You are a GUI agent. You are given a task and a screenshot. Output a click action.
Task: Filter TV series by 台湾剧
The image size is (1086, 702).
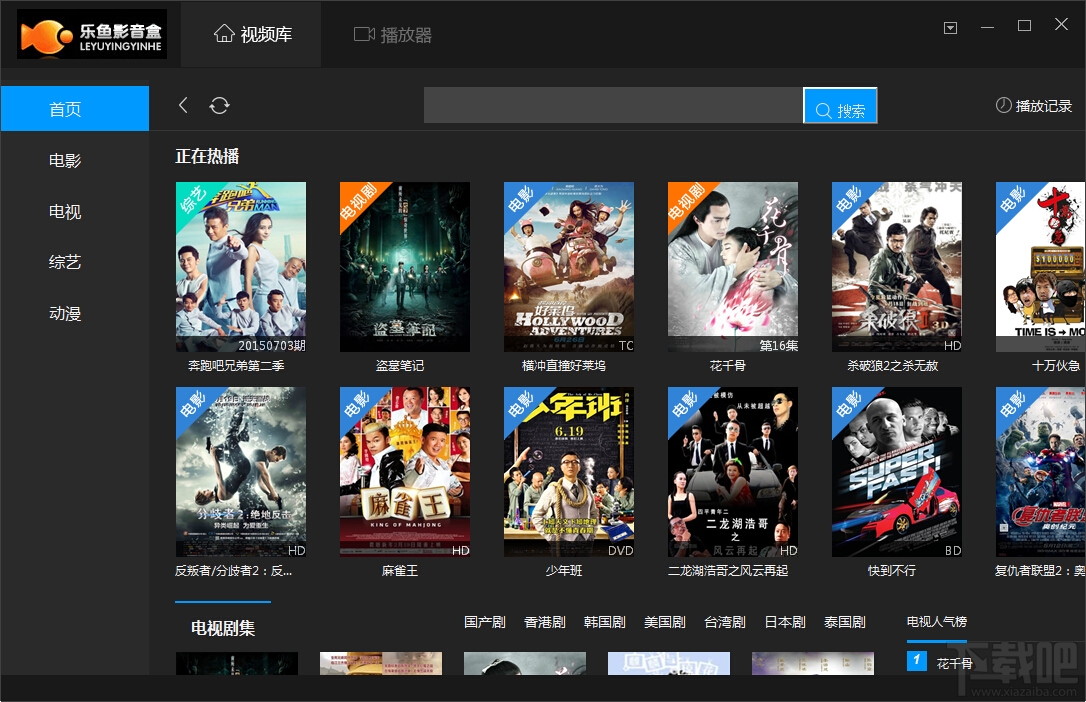[725, 622]
